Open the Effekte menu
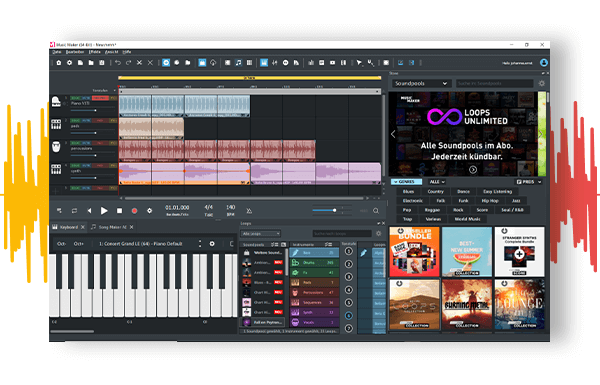The height and width of the screenshot is (385, 600). [x=95, y=52]
